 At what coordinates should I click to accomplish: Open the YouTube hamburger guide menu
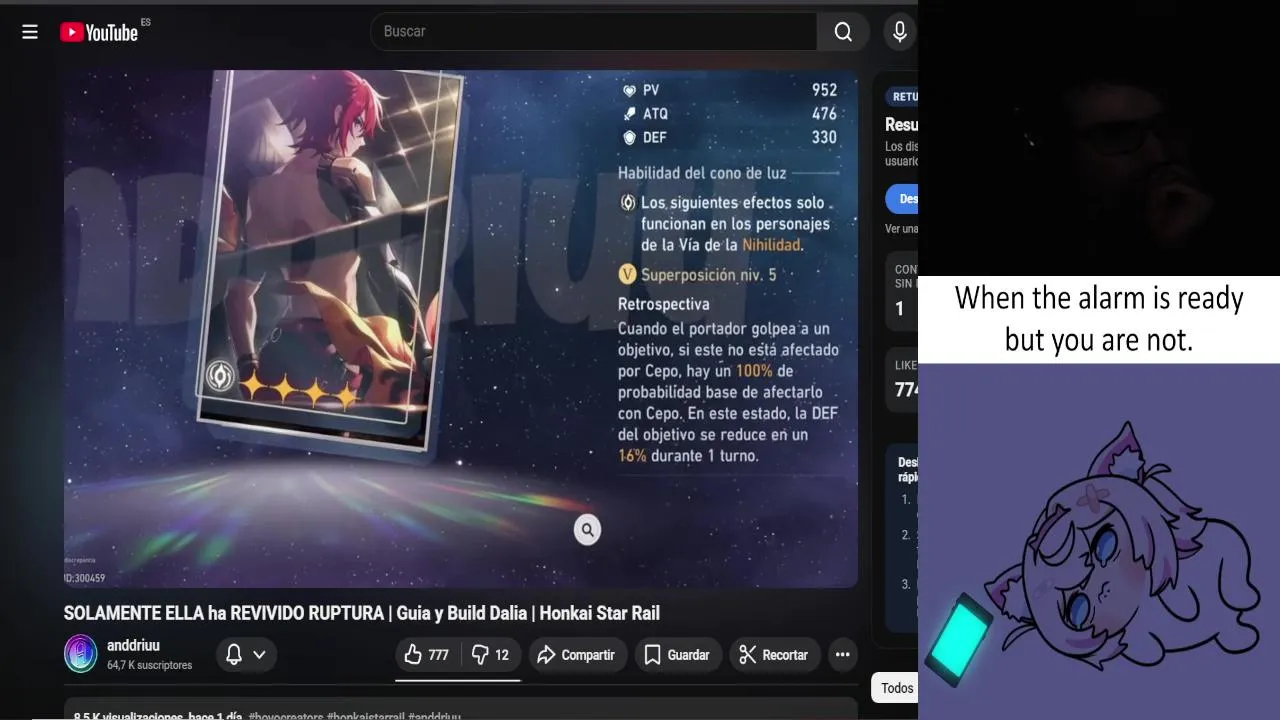(30, 32)
